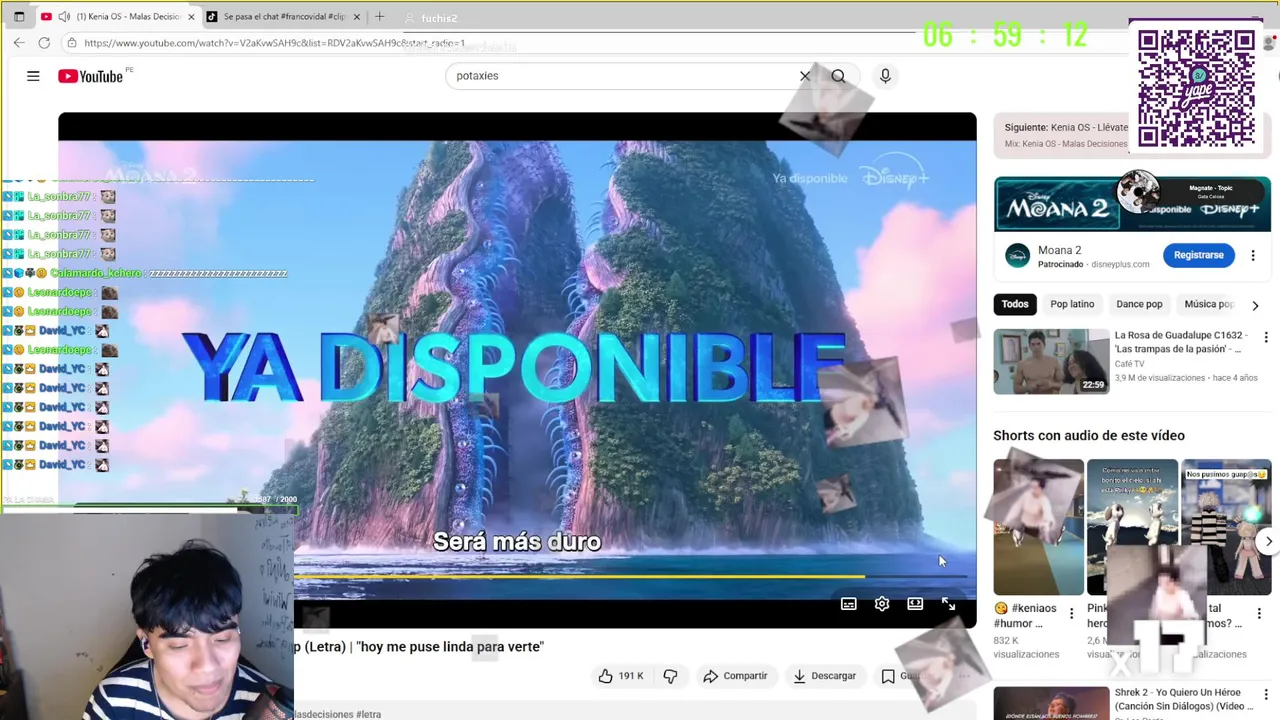The height and width of the screenshot is (720, 1280).
Task: Open the second Short thumbnail 'Pink'
Action: (1132, 527)
